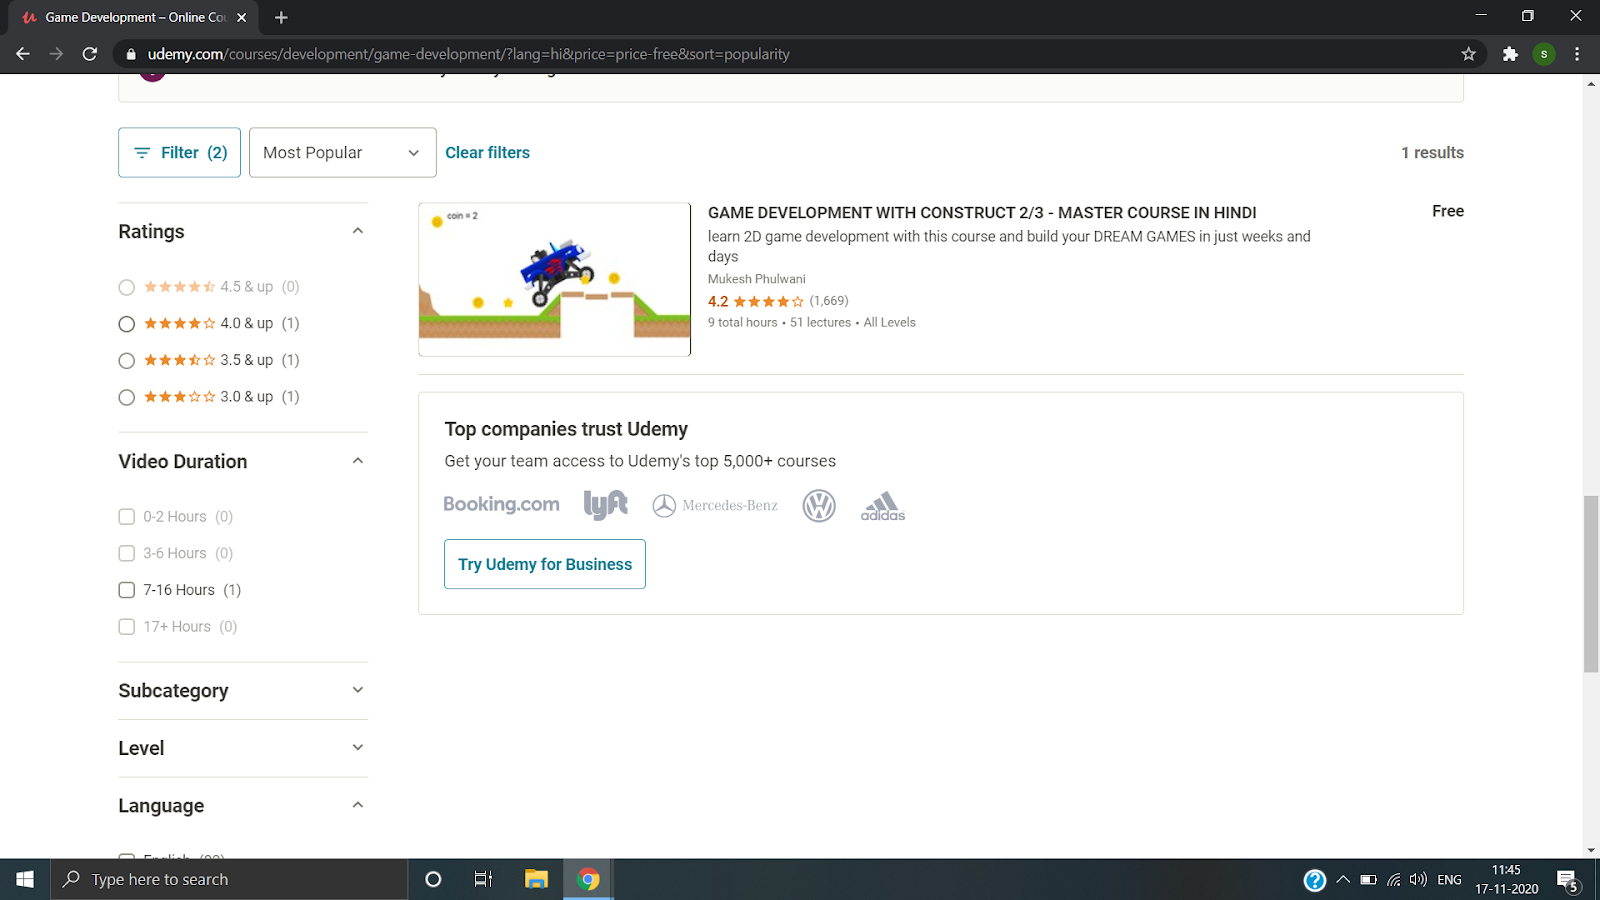Open a new browser tab
Image resolution: width=1600 pixels, height=900 pixels.
coord(281,17)
